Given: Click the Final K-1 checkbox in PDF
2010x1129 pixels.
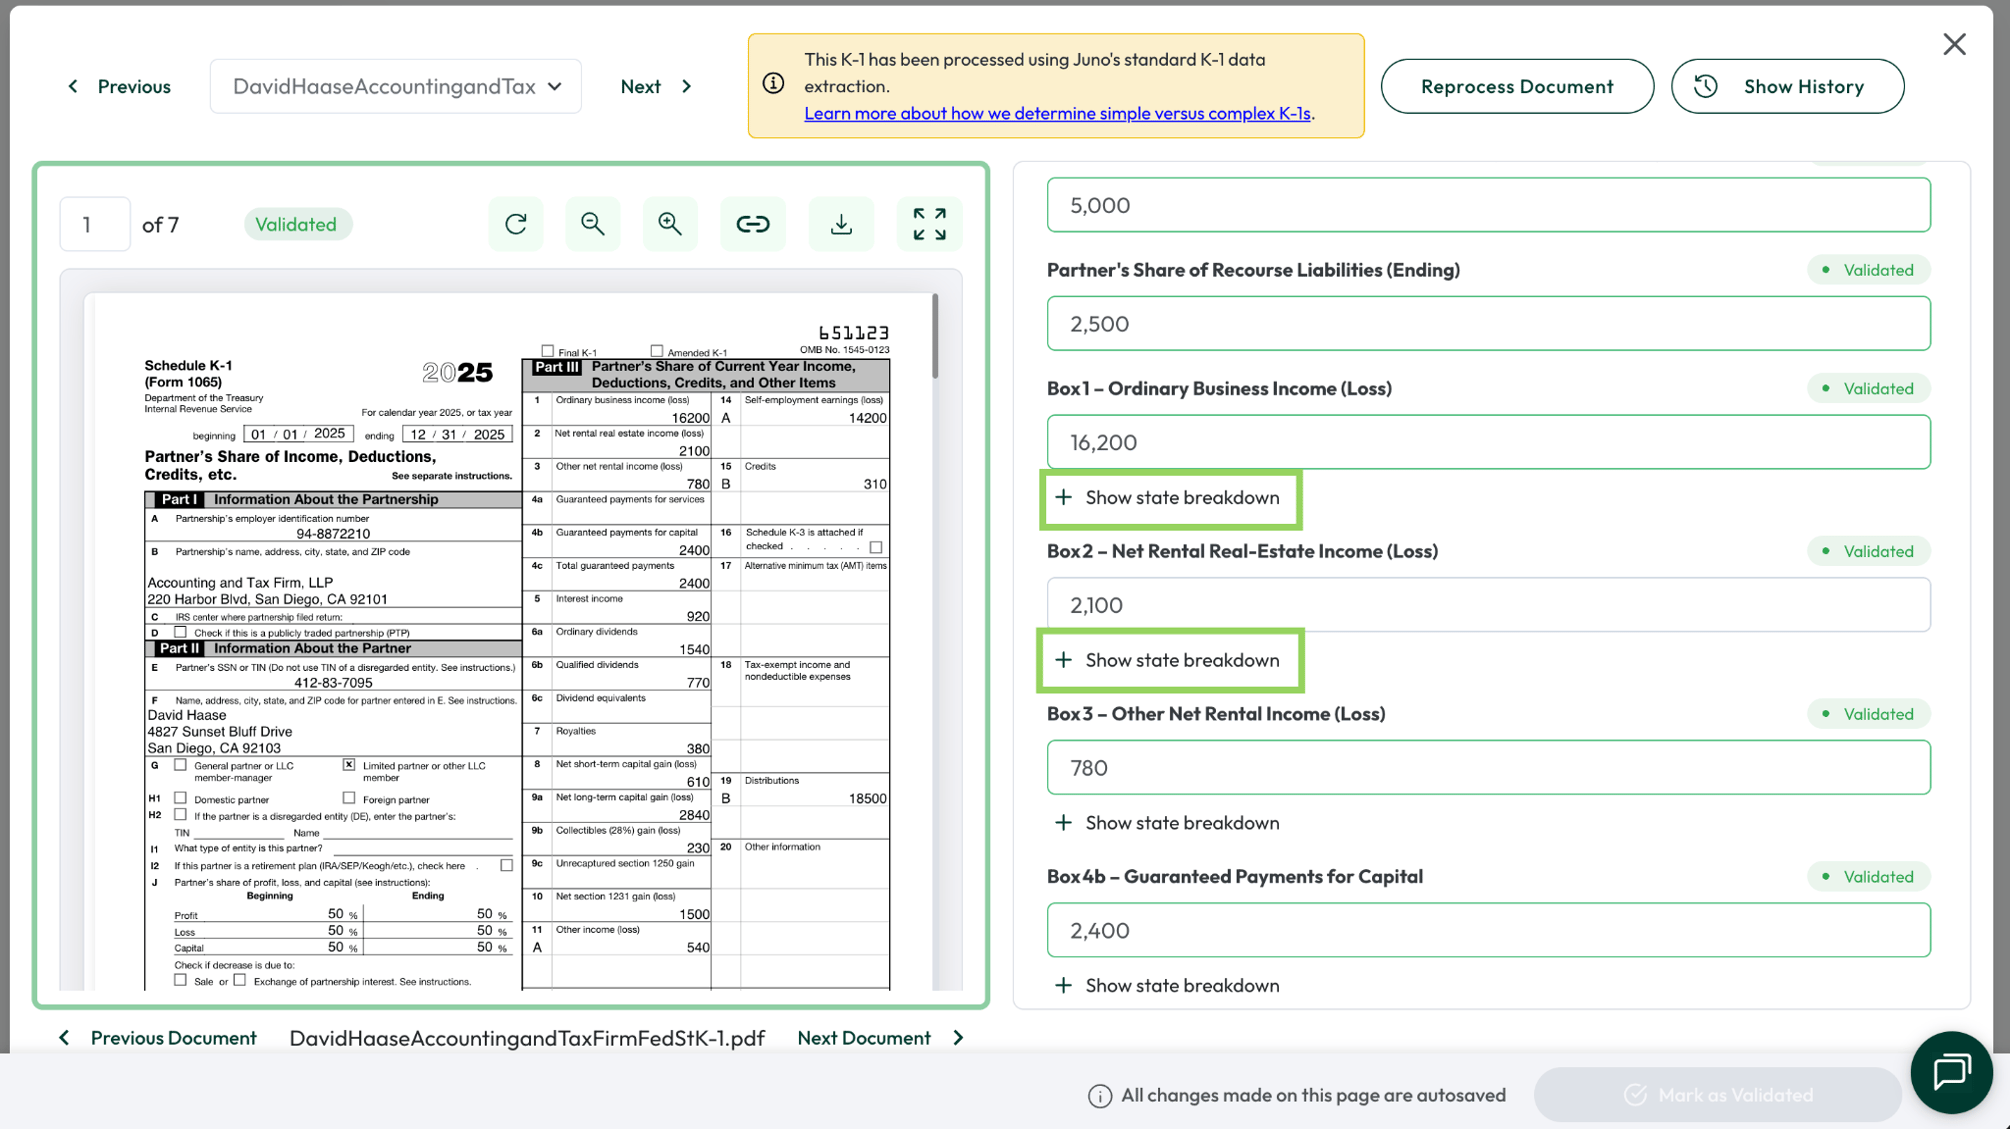Looking at the screenshot, I should tap(547, 351).
